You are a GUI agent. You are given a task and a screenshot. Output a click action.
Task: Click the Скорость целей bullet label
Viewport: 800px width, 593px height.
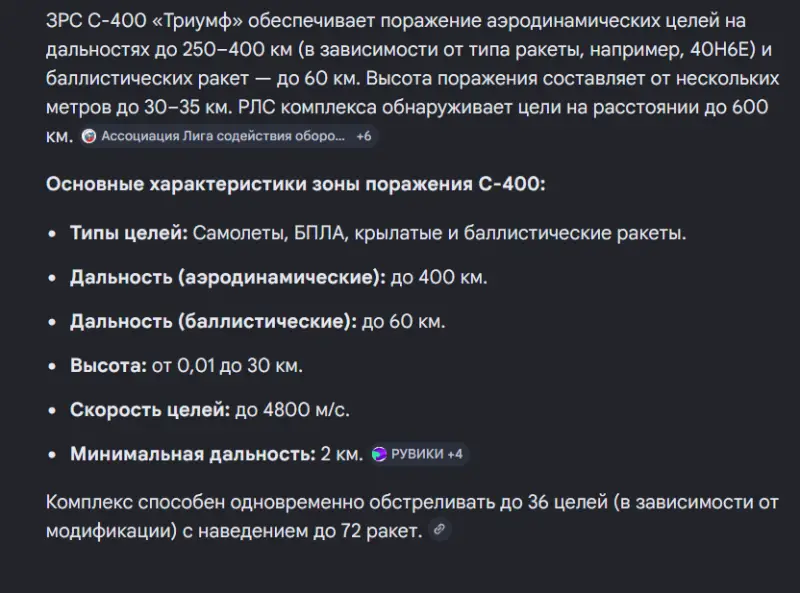pos(149,409)
